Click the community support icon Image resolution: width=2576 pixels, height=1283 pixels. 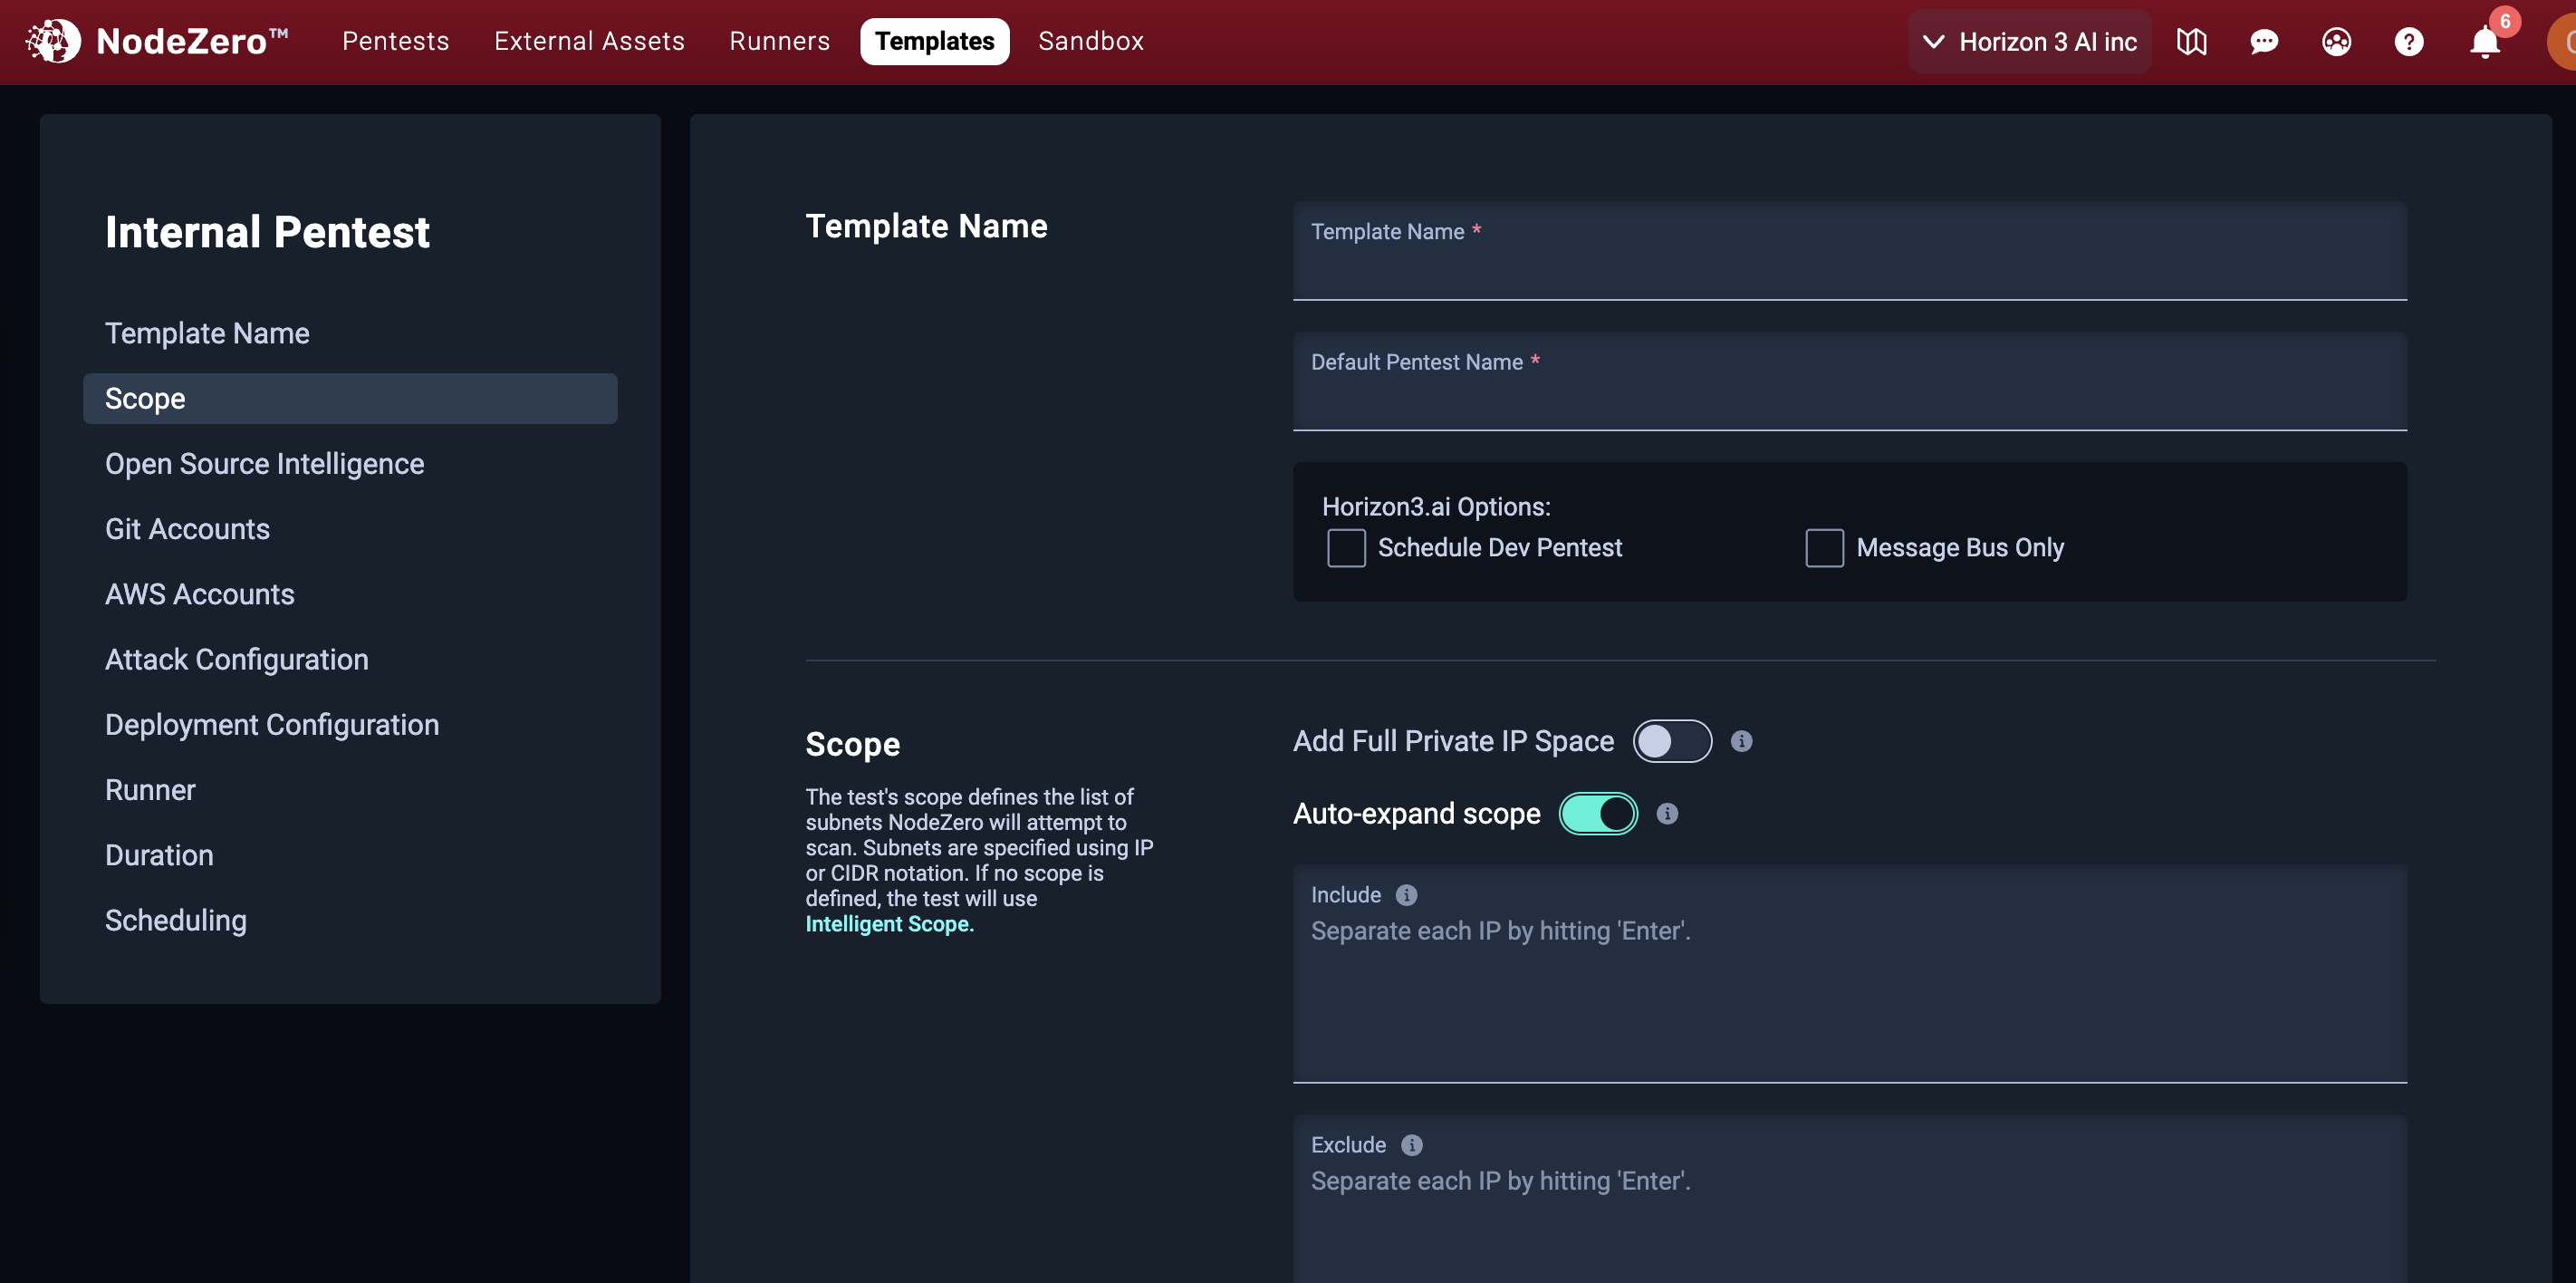(x=2336, y=41)
